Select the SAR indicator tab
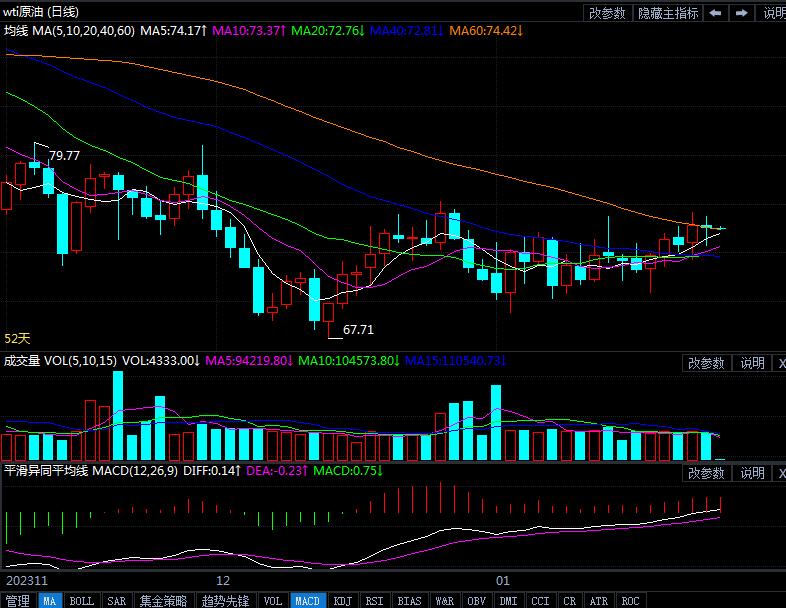 tap(116, 601)
